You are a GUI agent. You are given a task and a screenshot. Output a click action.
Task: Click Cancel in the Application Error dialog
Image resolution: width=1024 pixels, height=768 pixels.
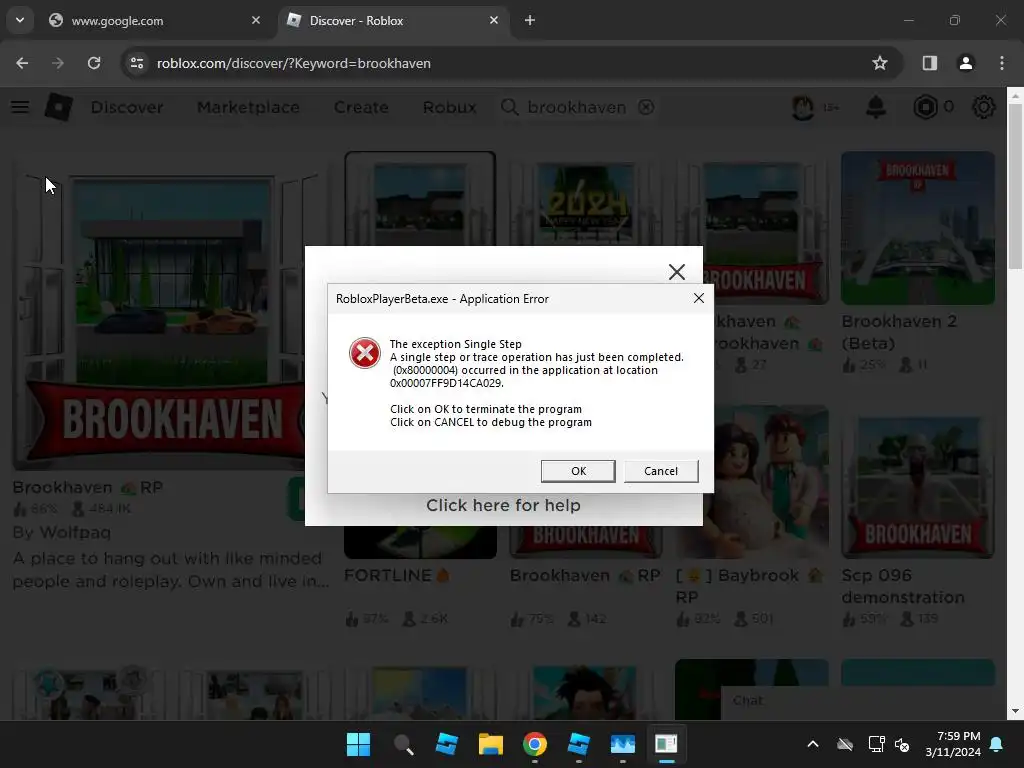[x=661, y=471]
